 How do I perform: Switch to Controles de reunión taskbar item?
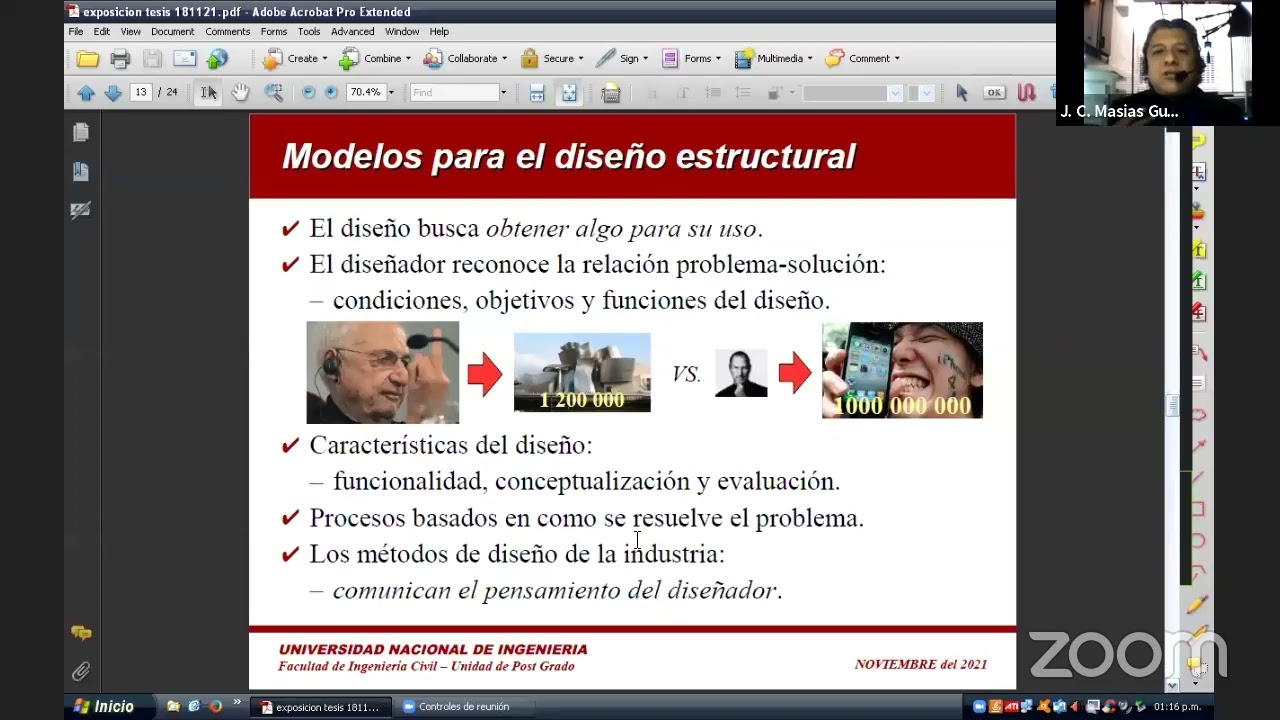coord(465,707)
